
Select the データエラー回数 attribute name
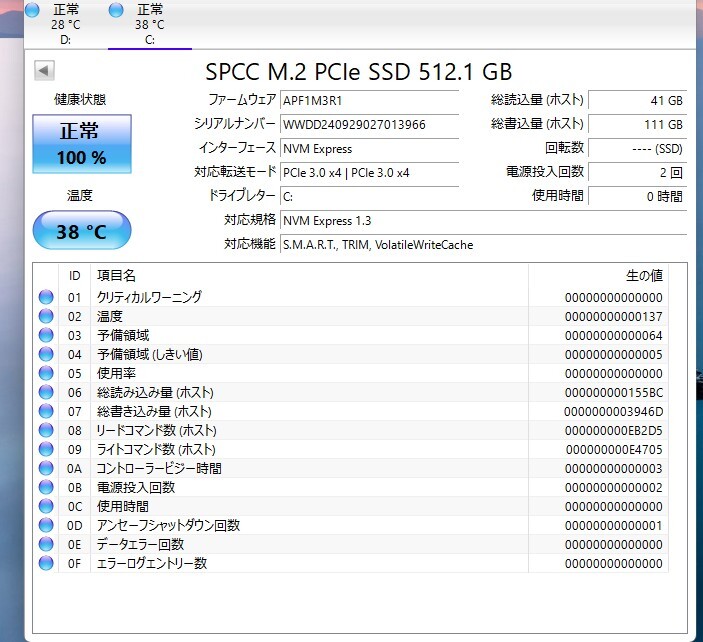pyautogui.click(x=140, y=544)
